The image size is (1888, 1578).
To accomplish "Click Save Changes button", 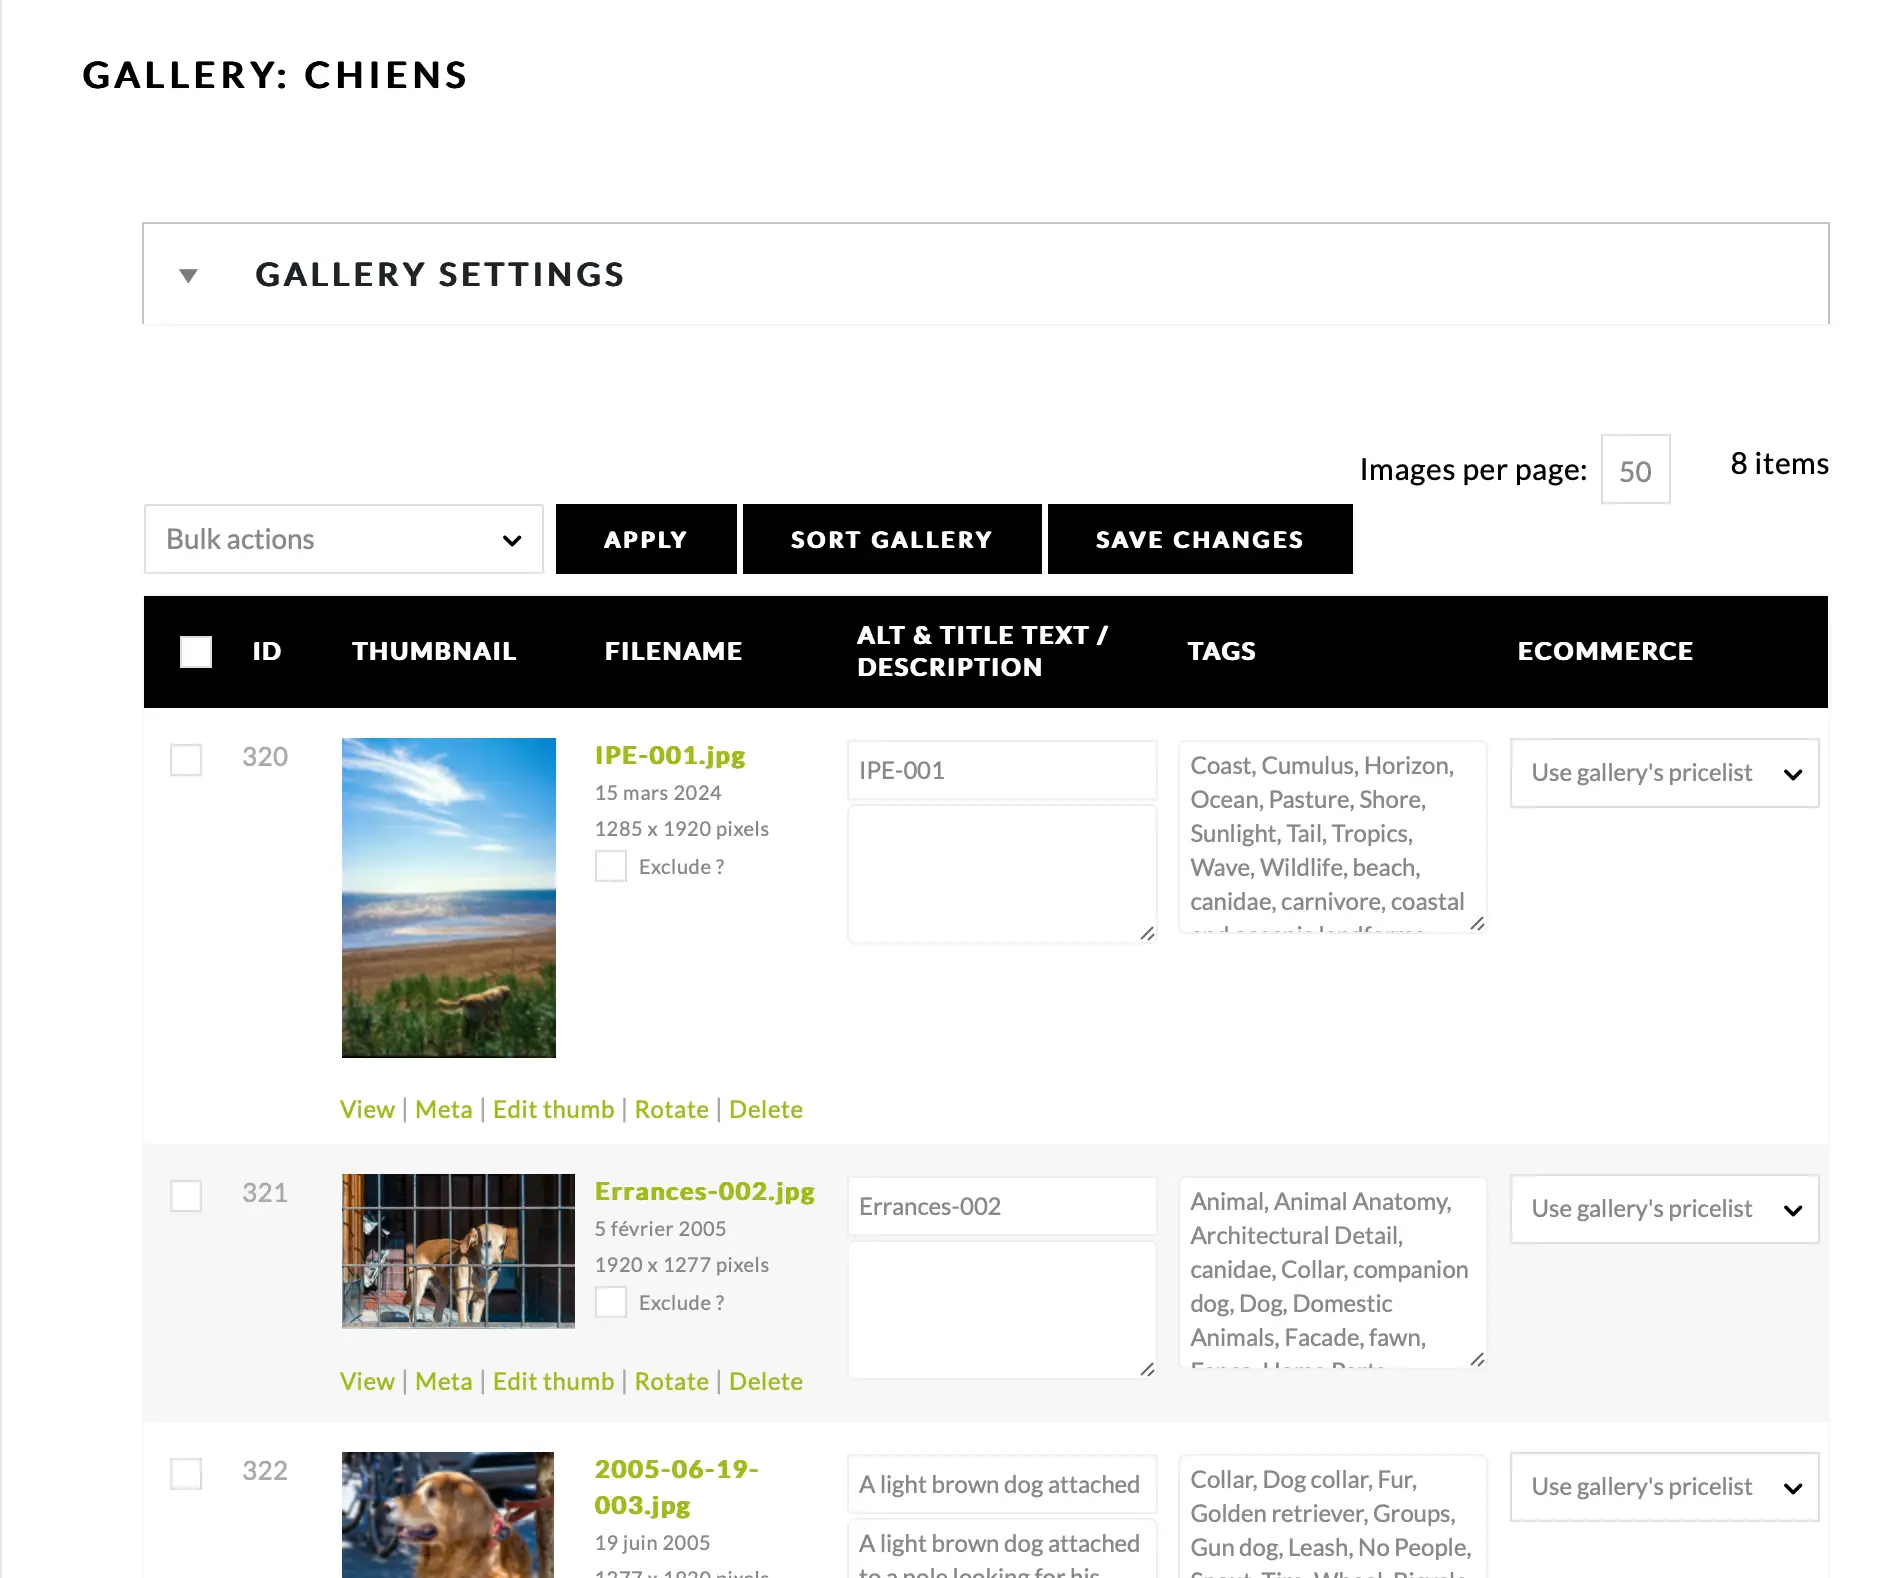I will (1199, 539).
